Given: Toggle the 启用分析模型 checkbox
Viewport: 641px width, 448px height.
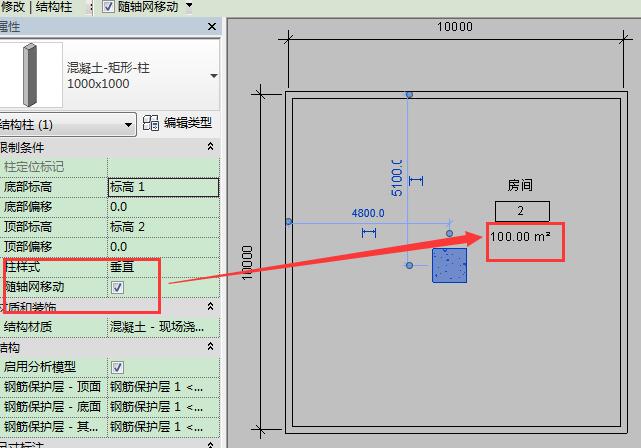Looking at the screenshot, I should (117, 367).
